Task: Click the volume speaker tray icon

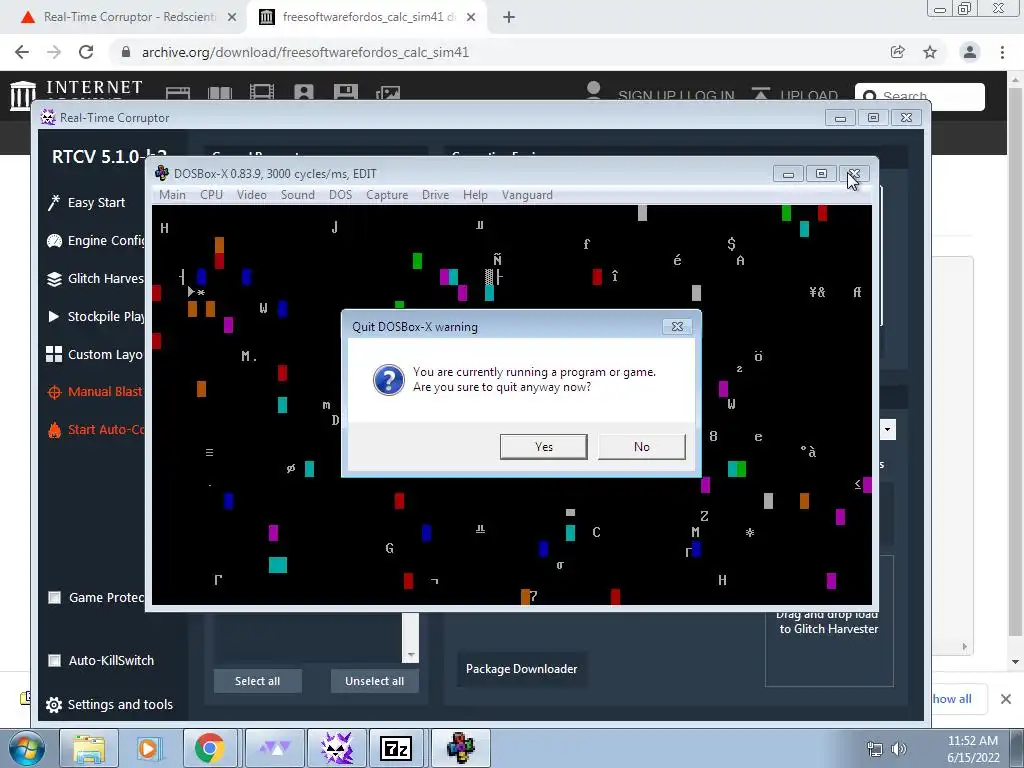Action: [x=899, y=749]
